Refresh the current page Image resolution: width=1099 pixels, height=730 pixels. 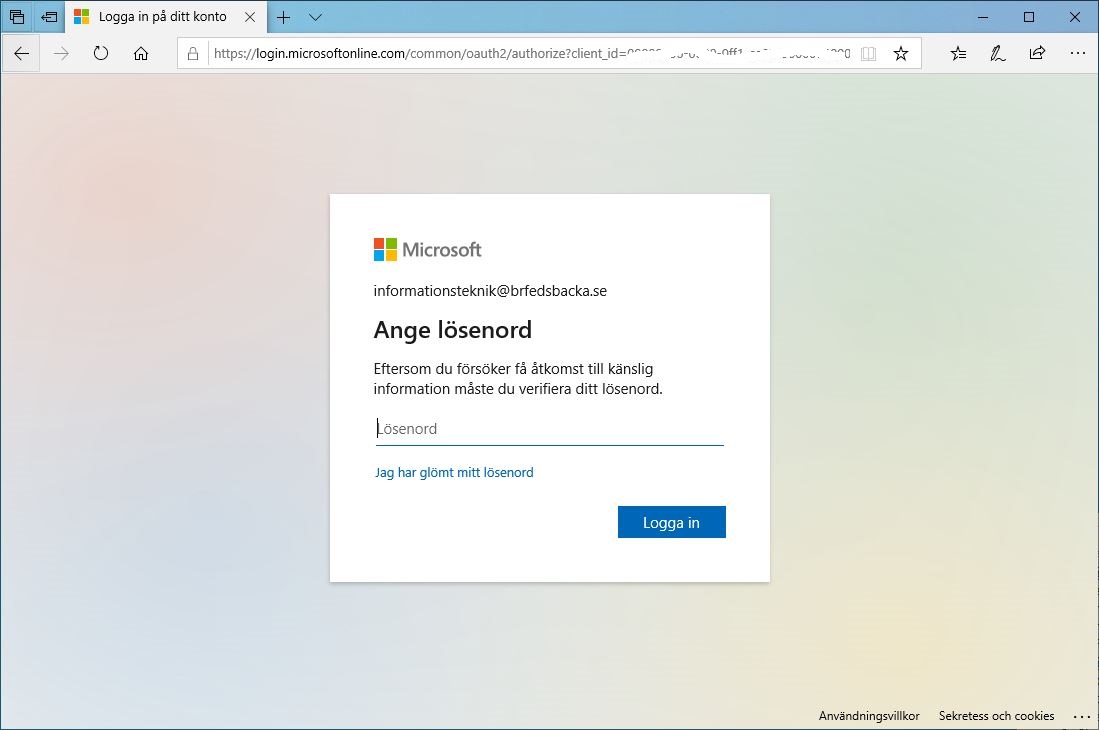tap(101, 53)
